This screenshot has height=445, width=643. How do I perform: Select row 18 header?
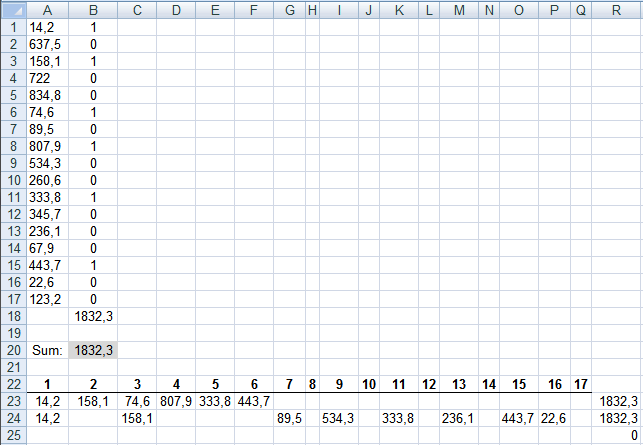click(14, 316)
